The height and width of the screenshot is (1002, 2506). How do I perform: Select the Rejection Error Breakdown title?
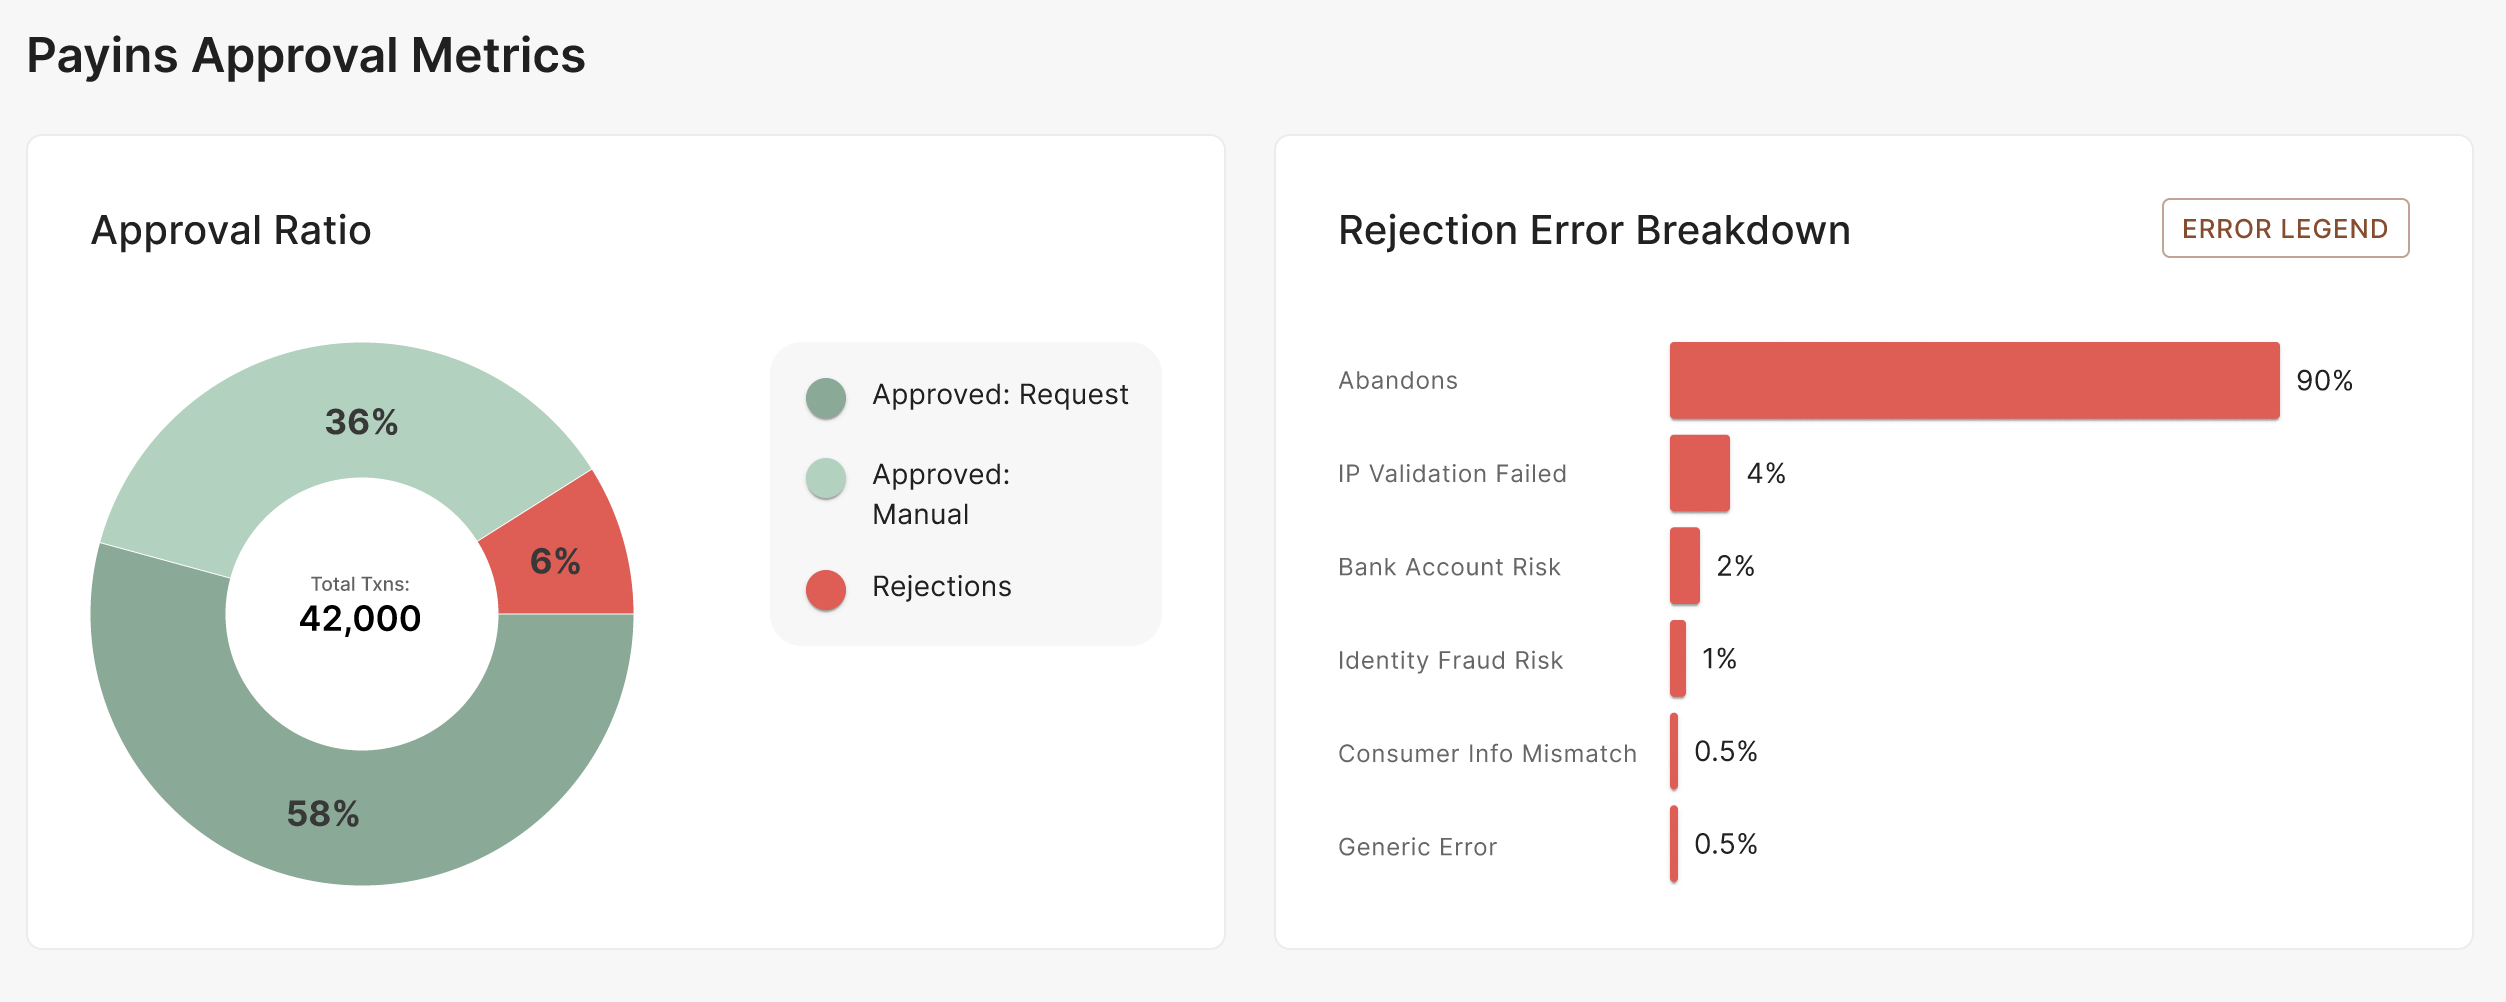1596,230
